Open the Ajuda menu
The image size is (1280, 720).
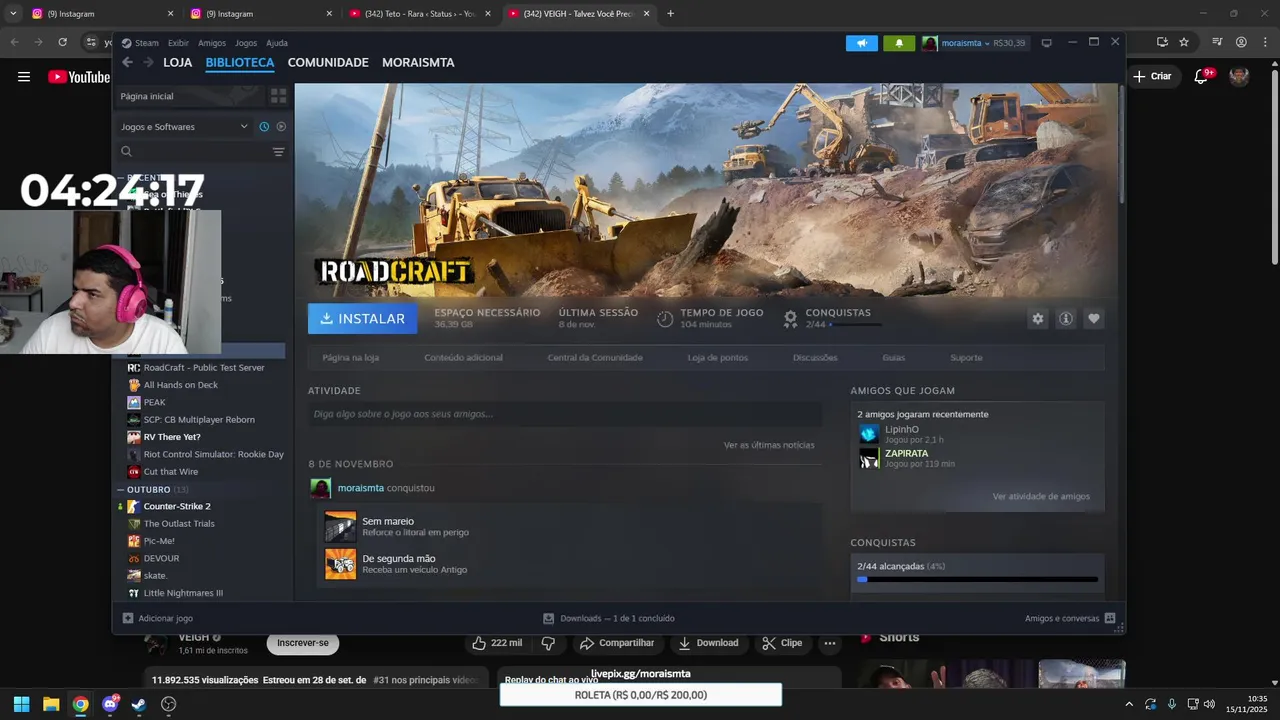[x=277, y=43]
